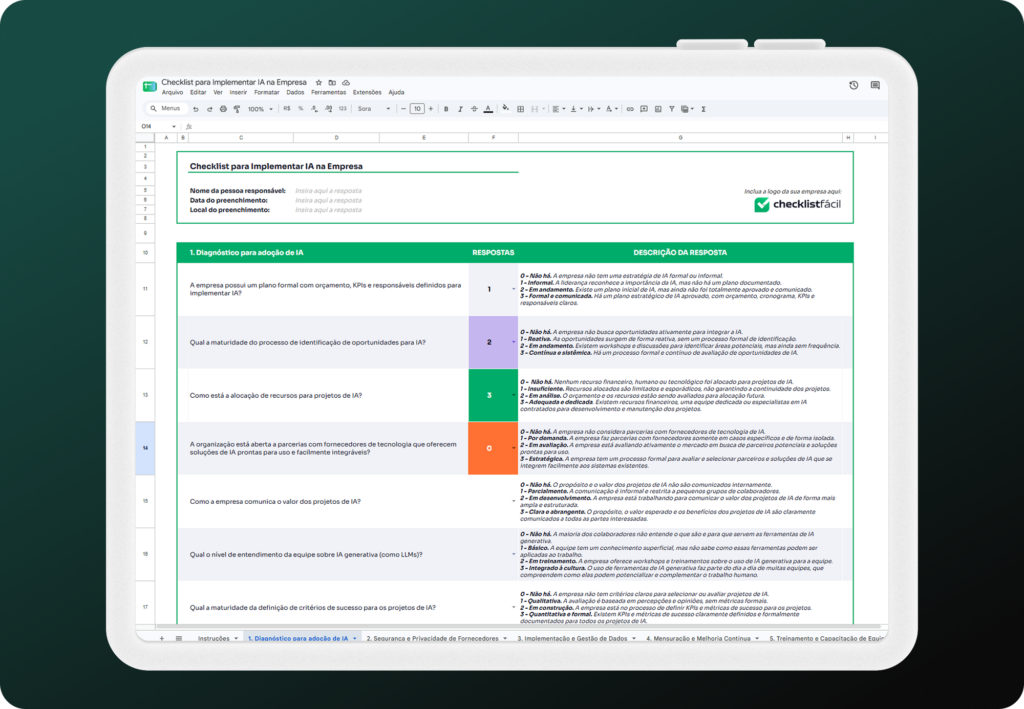Click the font size field showing 10
The image size is (1024, 709).
[x=417, y=108]
